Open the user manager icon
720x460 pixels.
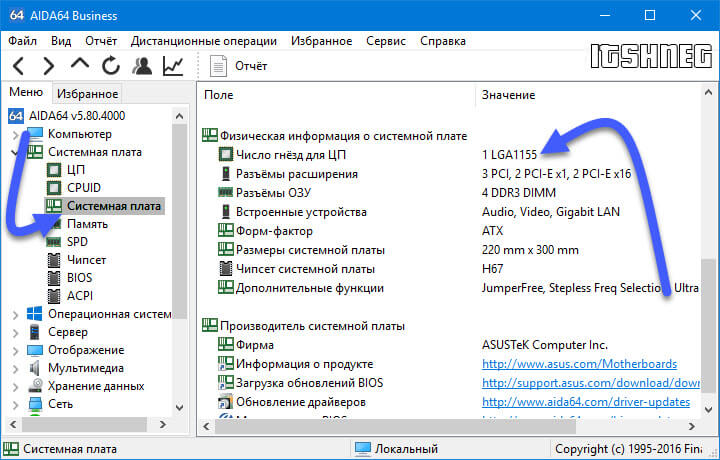point(142,66)
